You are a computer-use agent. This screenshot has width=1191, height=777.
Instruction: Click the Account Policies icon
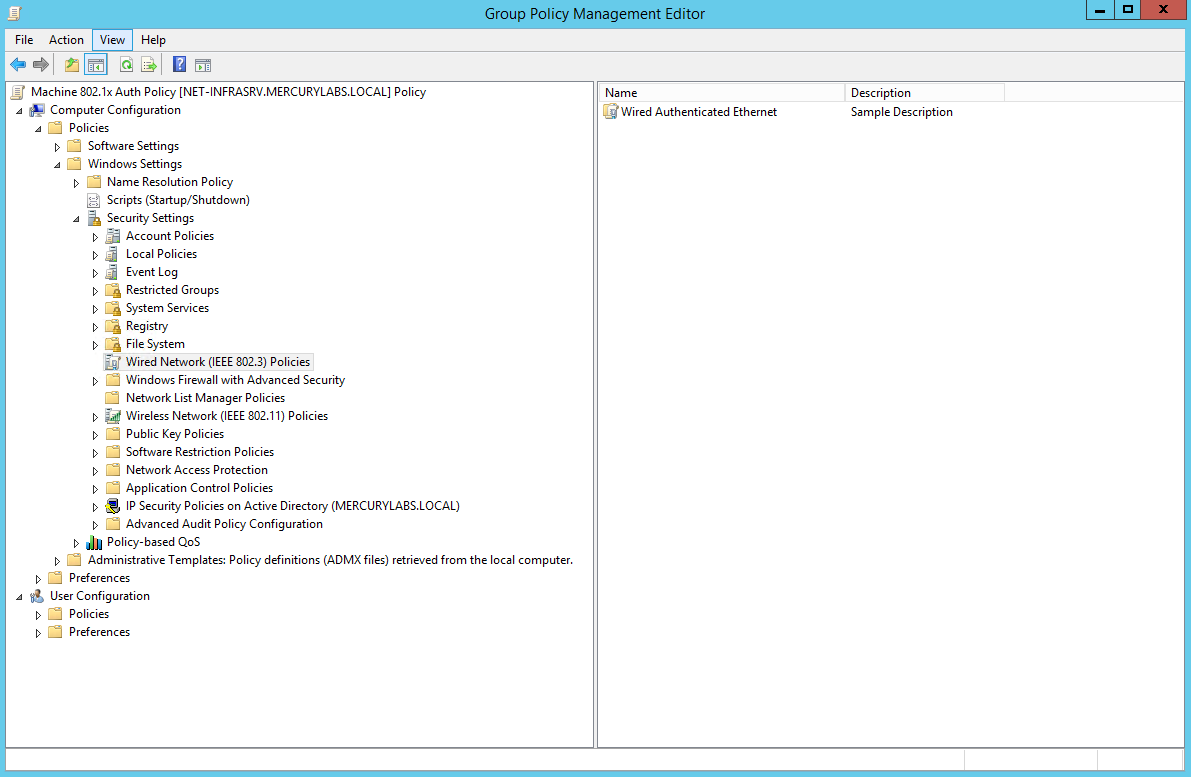pyautogui.click(x=112, y=236)
